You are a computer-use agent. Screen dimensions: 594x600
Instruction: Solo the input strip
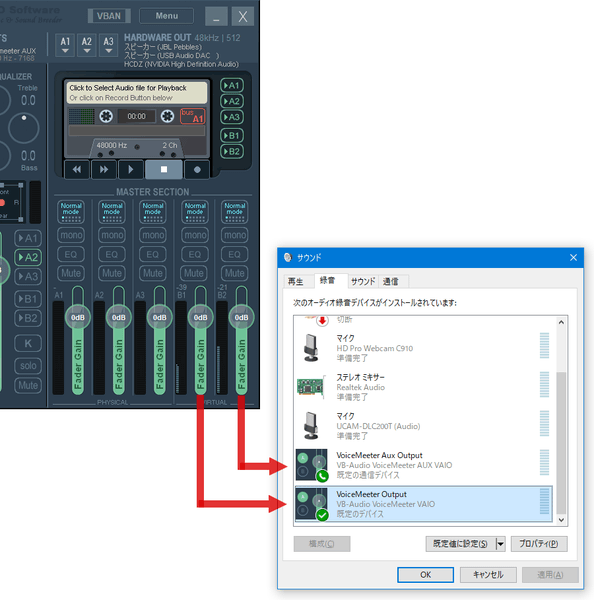28,366
